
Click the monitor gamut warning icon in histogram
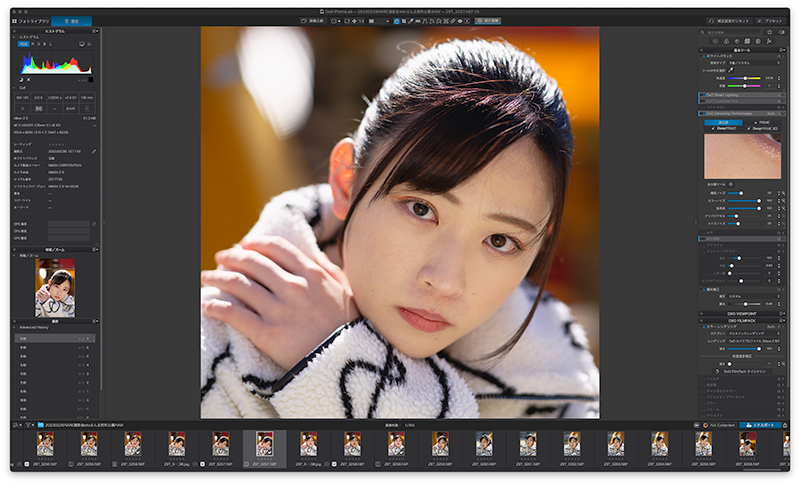82,44
